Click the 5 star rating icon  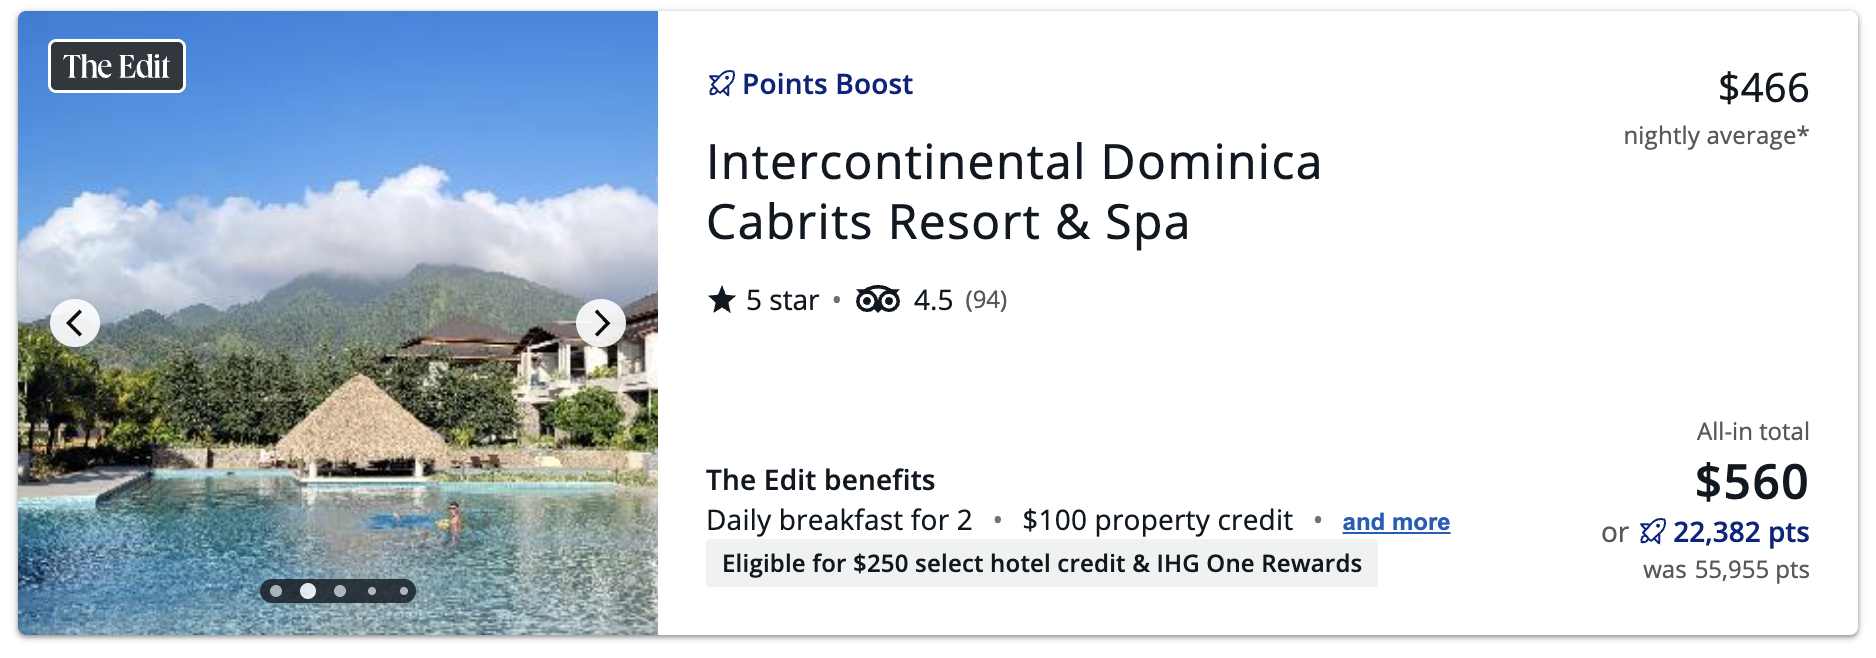(722, 300)
